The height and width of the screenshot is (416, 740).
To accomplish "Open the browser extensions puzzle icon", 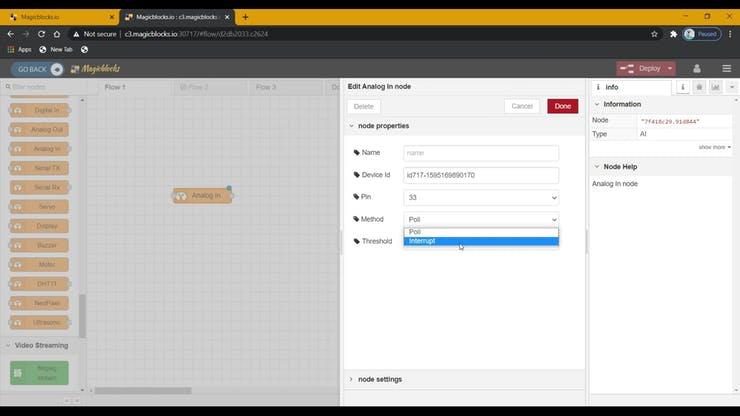I will [x=674, y=33].
